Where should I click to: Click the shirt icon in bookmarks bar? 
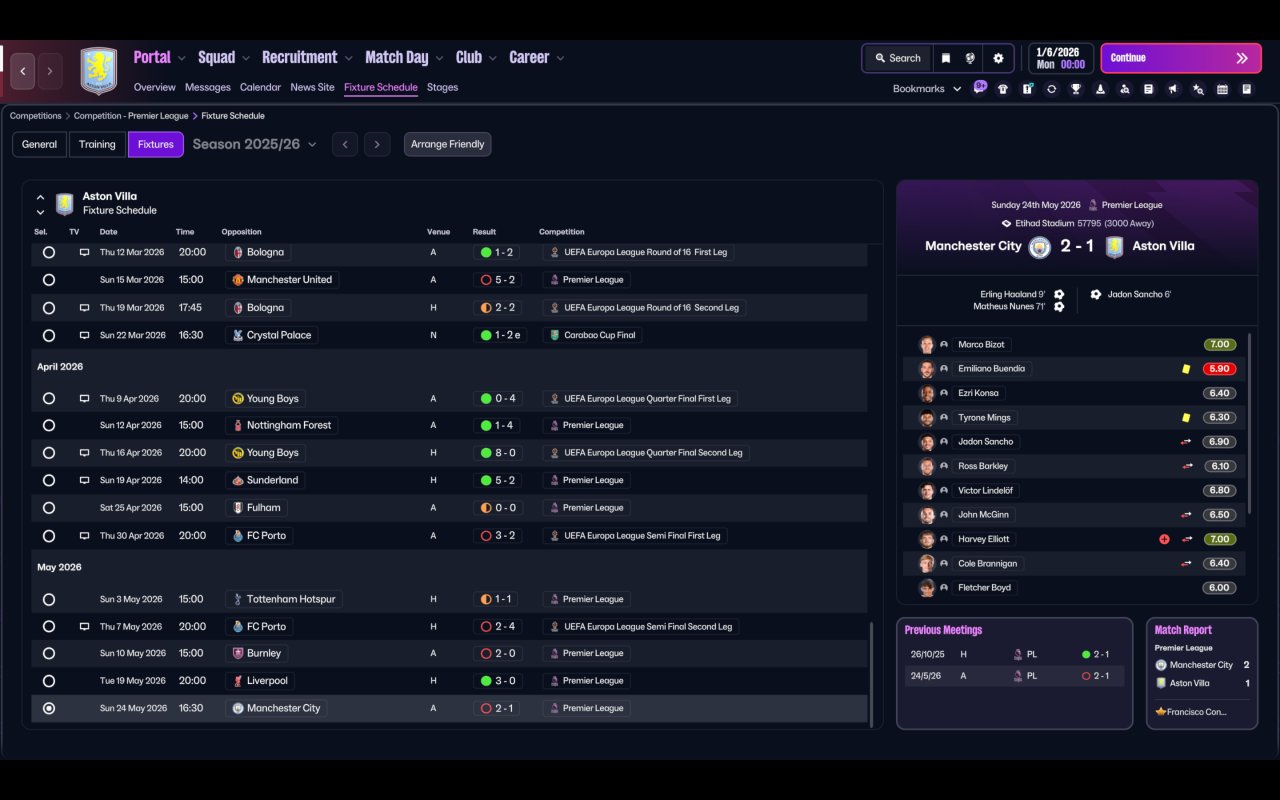click(x=1003, y=89)
